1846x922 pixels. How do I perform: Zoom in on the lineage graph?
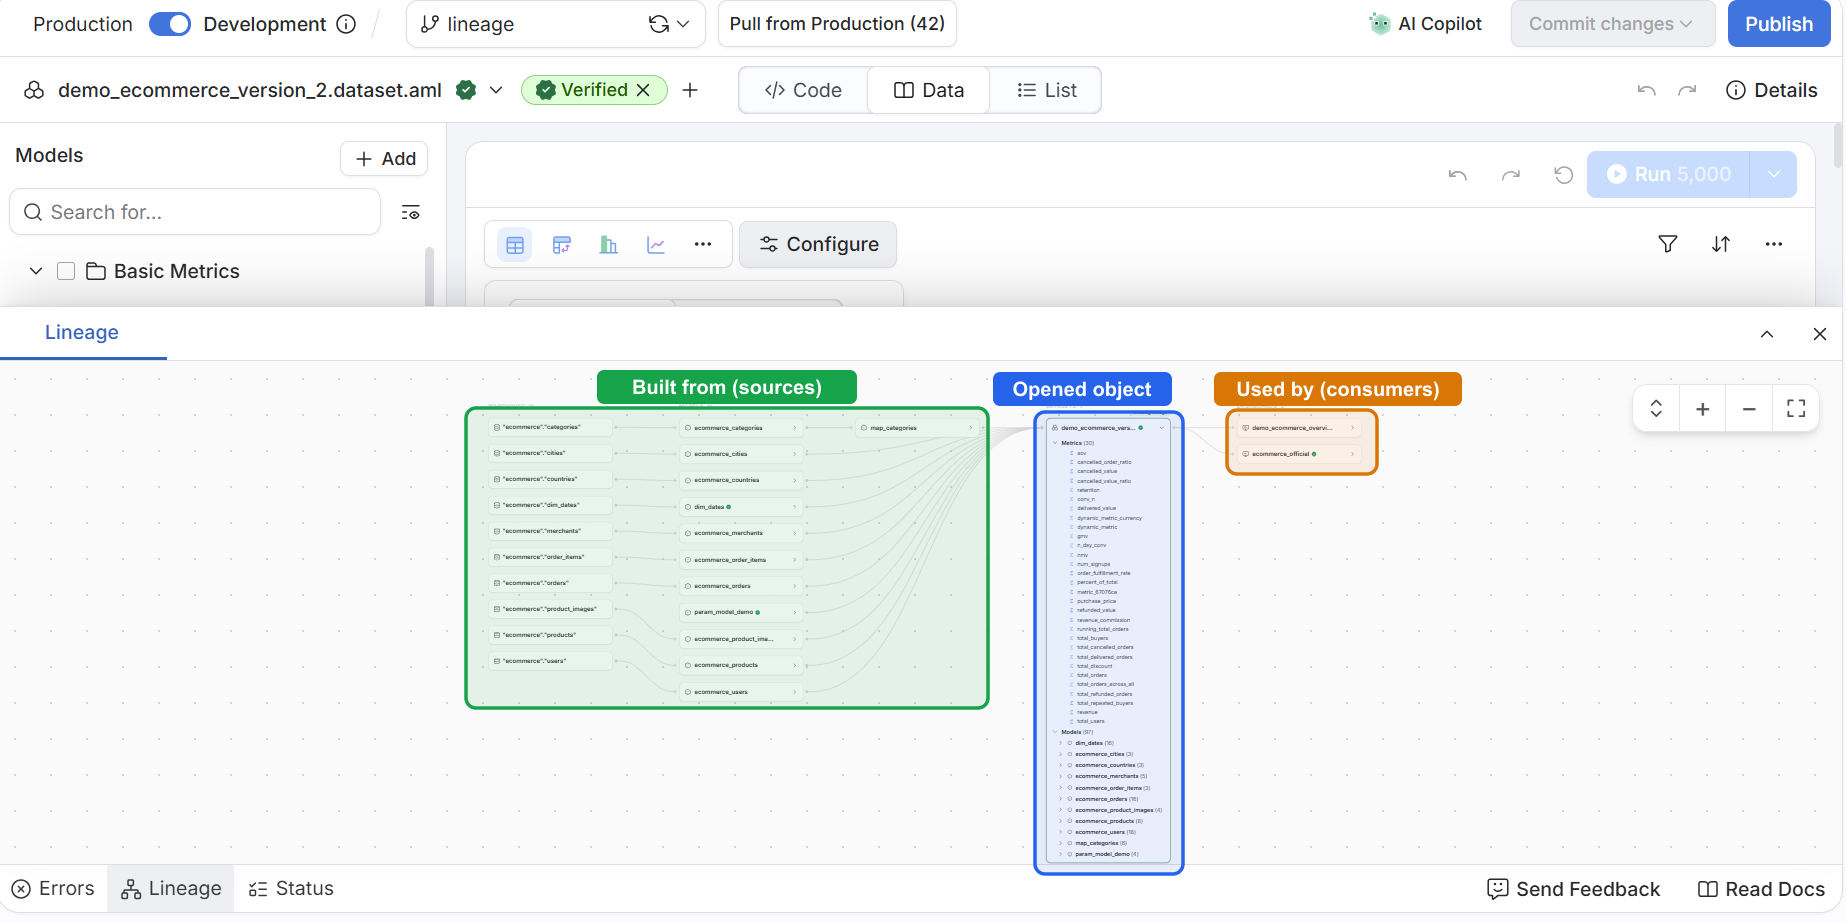coord(1703,409)
